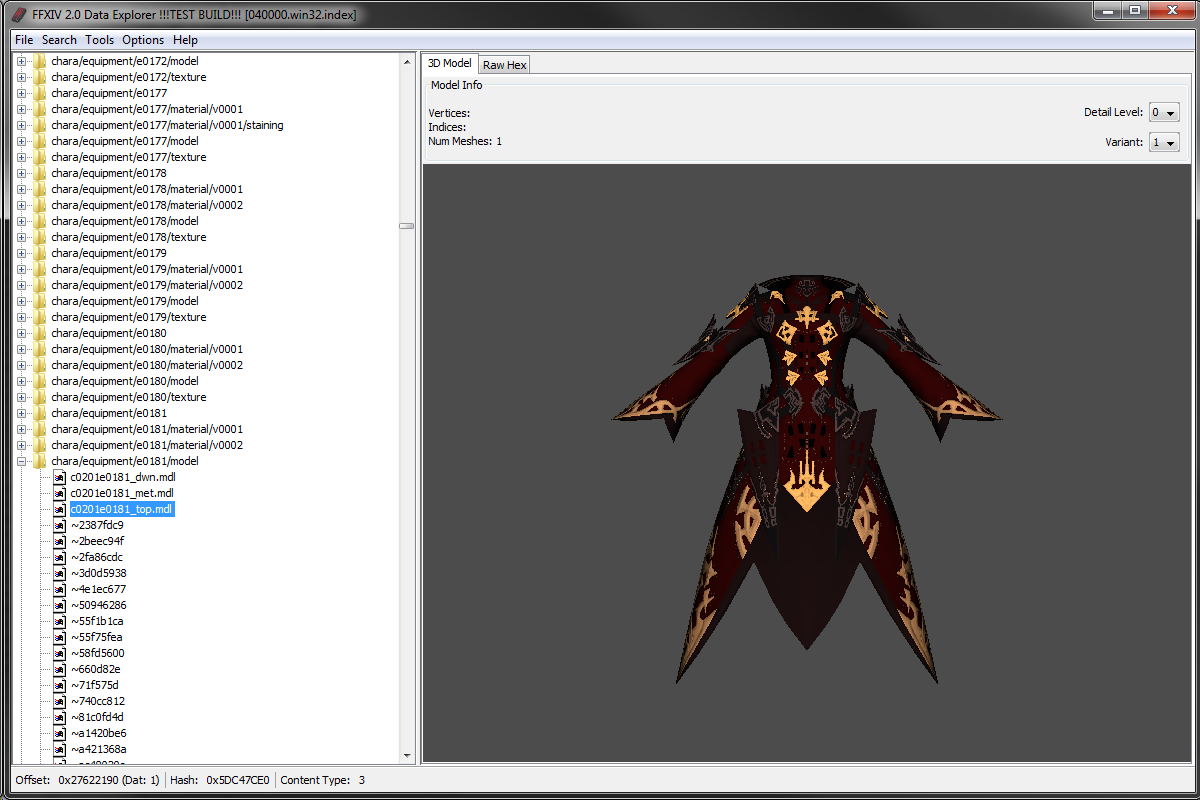Select the chara/equipment/e0177/texture folder

pyautogui.click(x=129, y=157)
